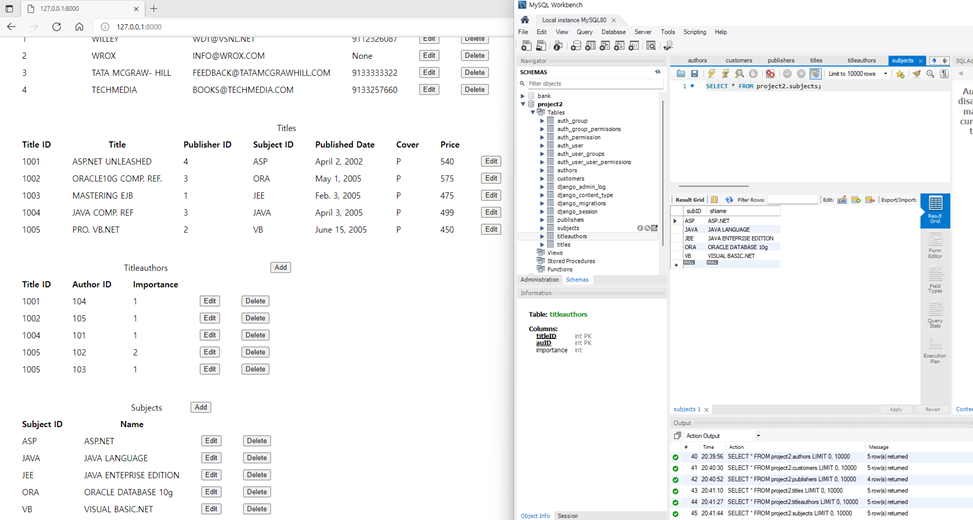Image resolution: width=973 pixels, height=520 pixels.
Task: Click Add button next to Titleauthors heading
Action: (280, 267)
